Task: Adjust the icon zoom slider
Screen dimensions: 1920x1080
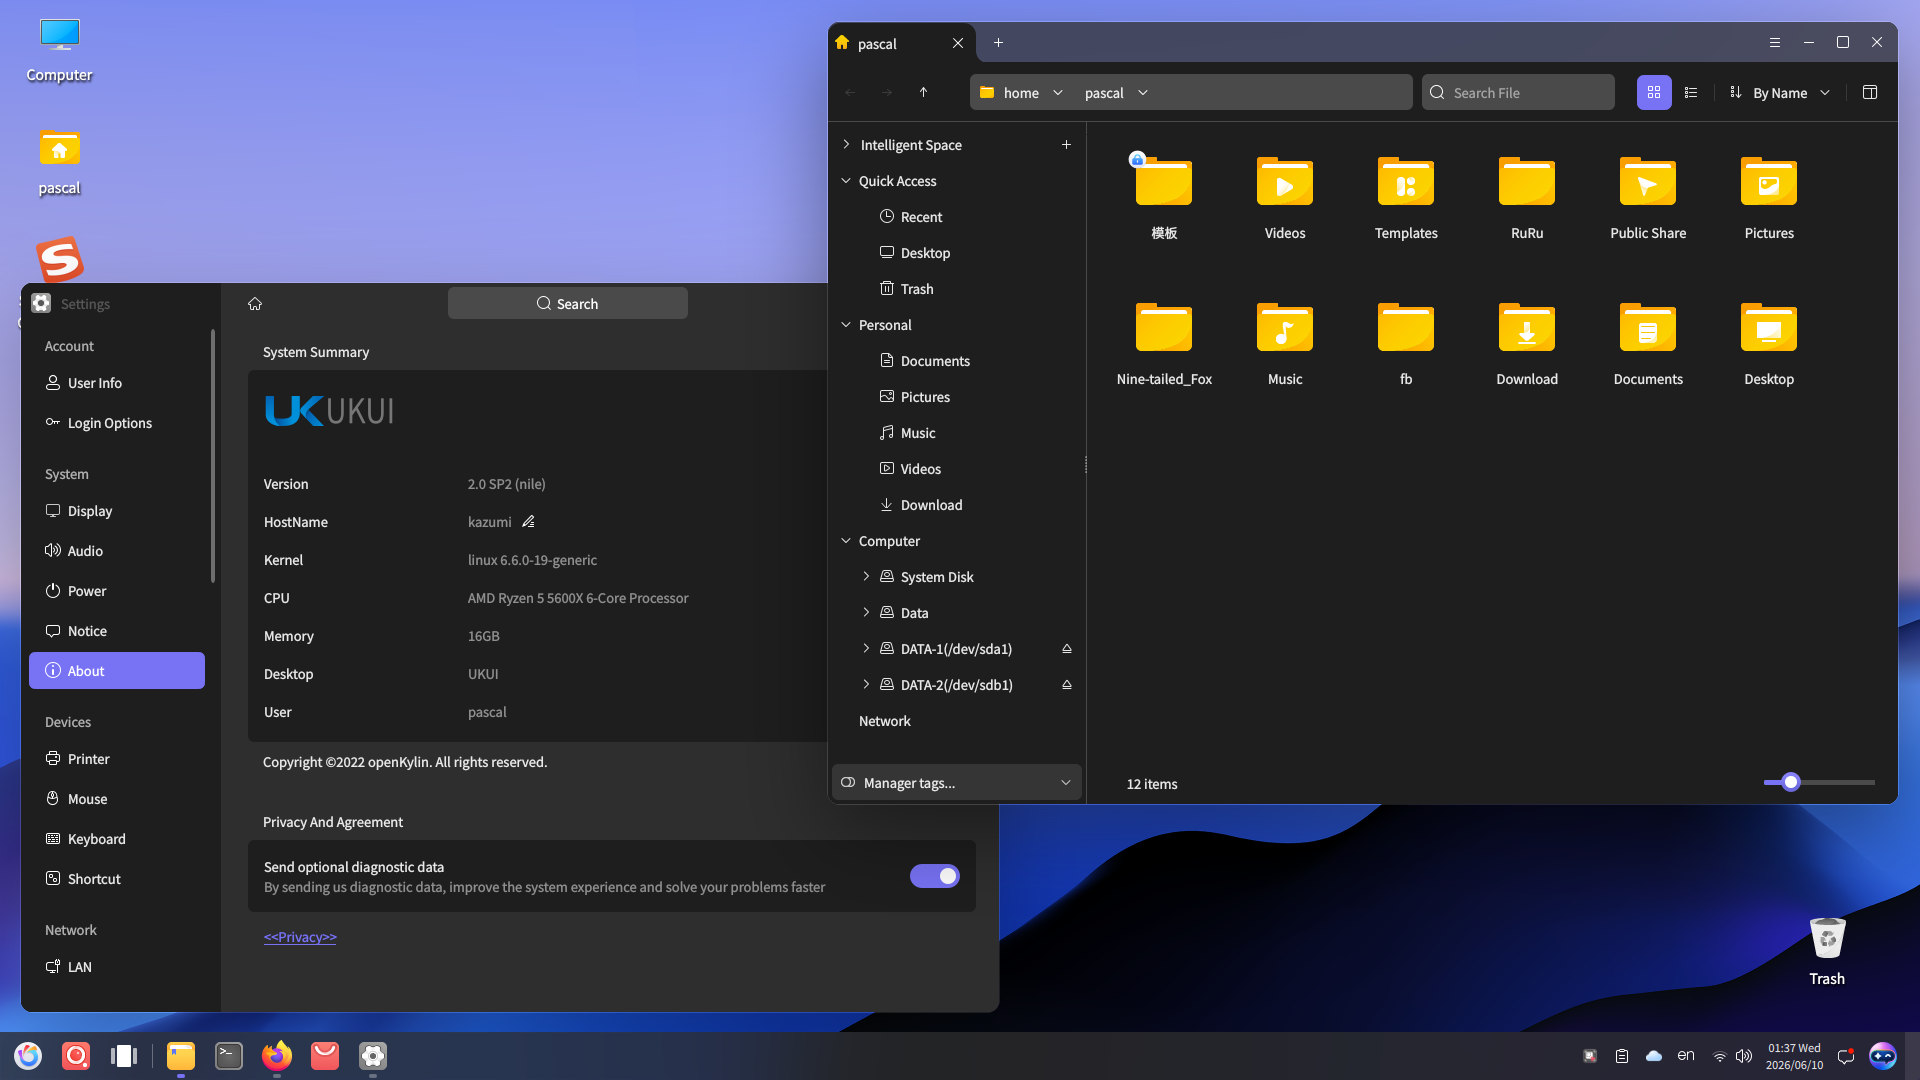Action: click(1790, 782)
